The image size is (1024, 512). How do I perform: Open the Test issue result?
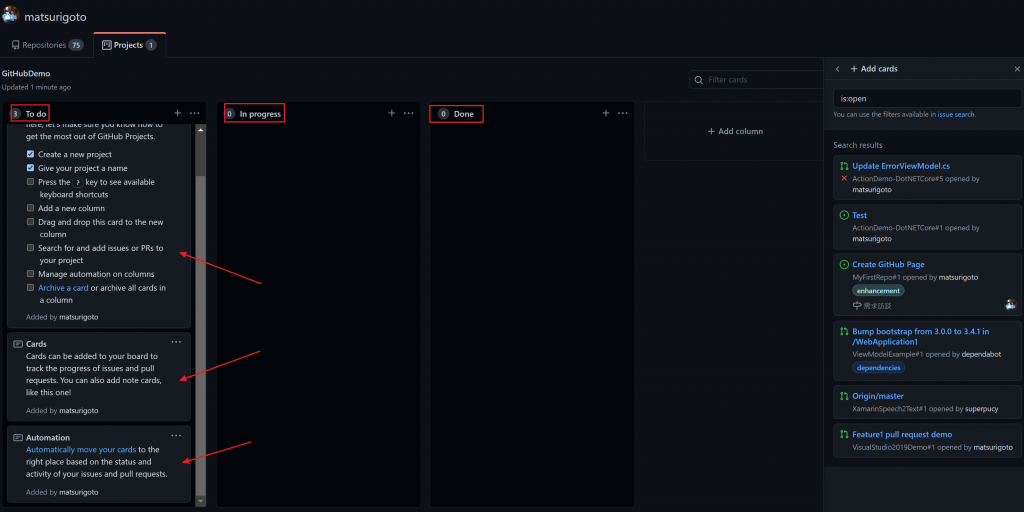(859, 215)
